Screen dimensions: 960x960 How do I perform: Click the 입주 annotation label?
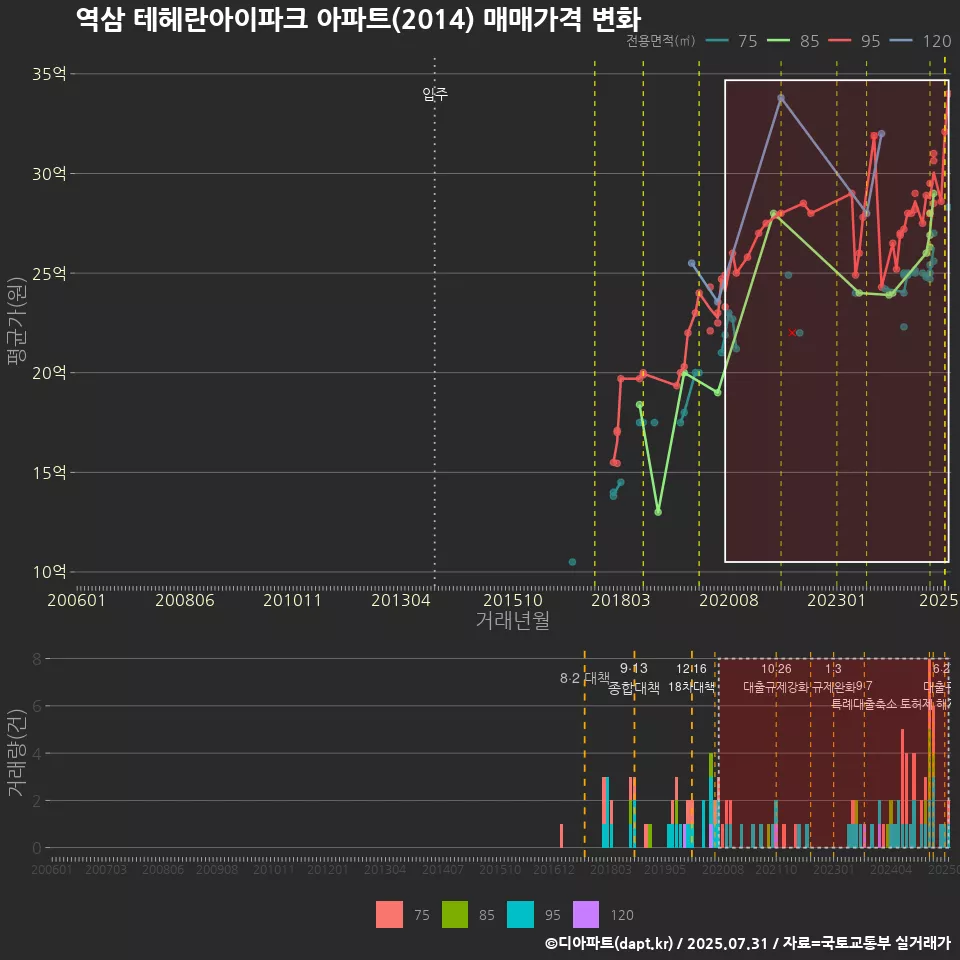coord(435,94)
